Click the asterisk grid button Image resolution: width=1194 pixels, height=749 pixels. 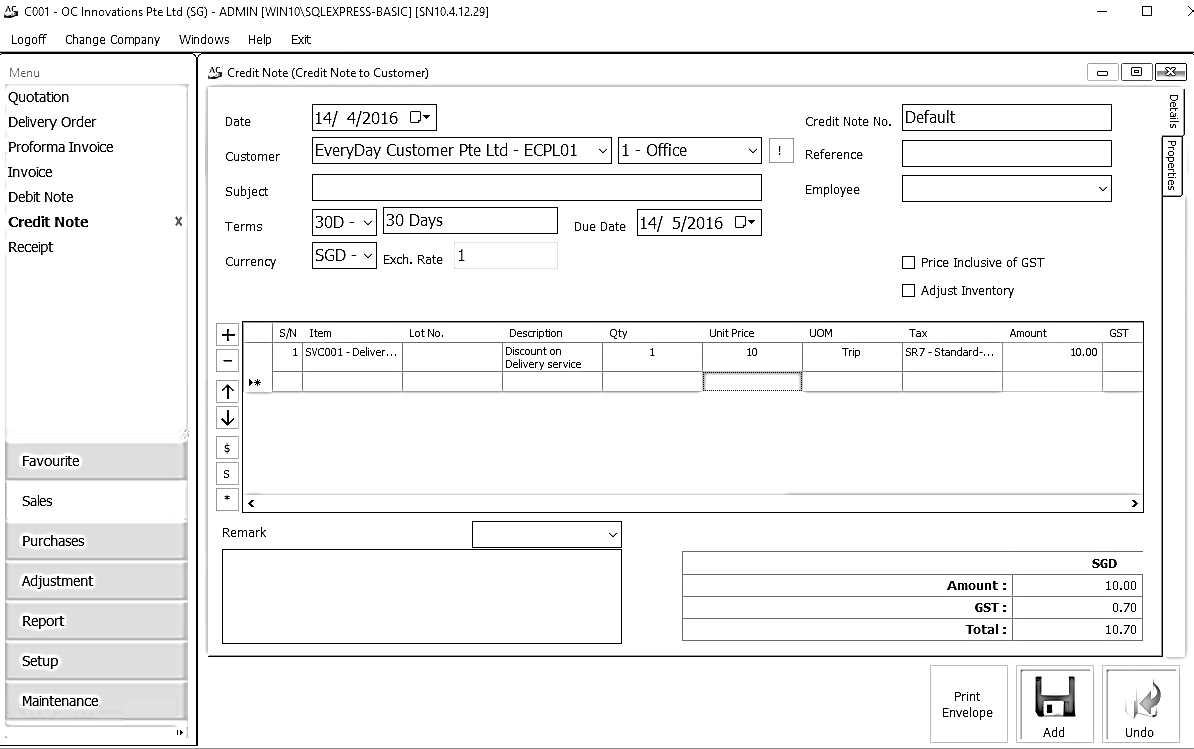click(227, 499)
